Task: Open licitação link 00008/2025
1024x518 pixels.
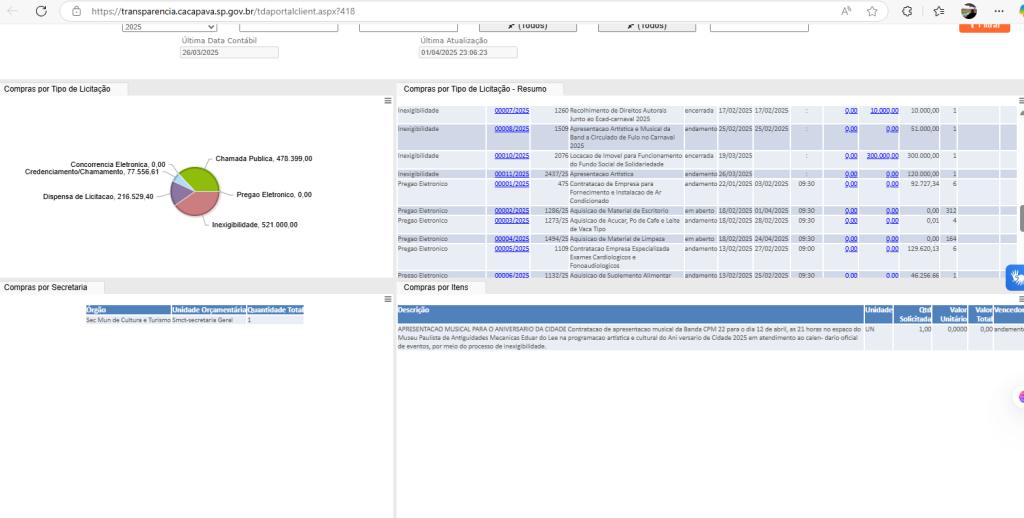Action: (511, 129)
